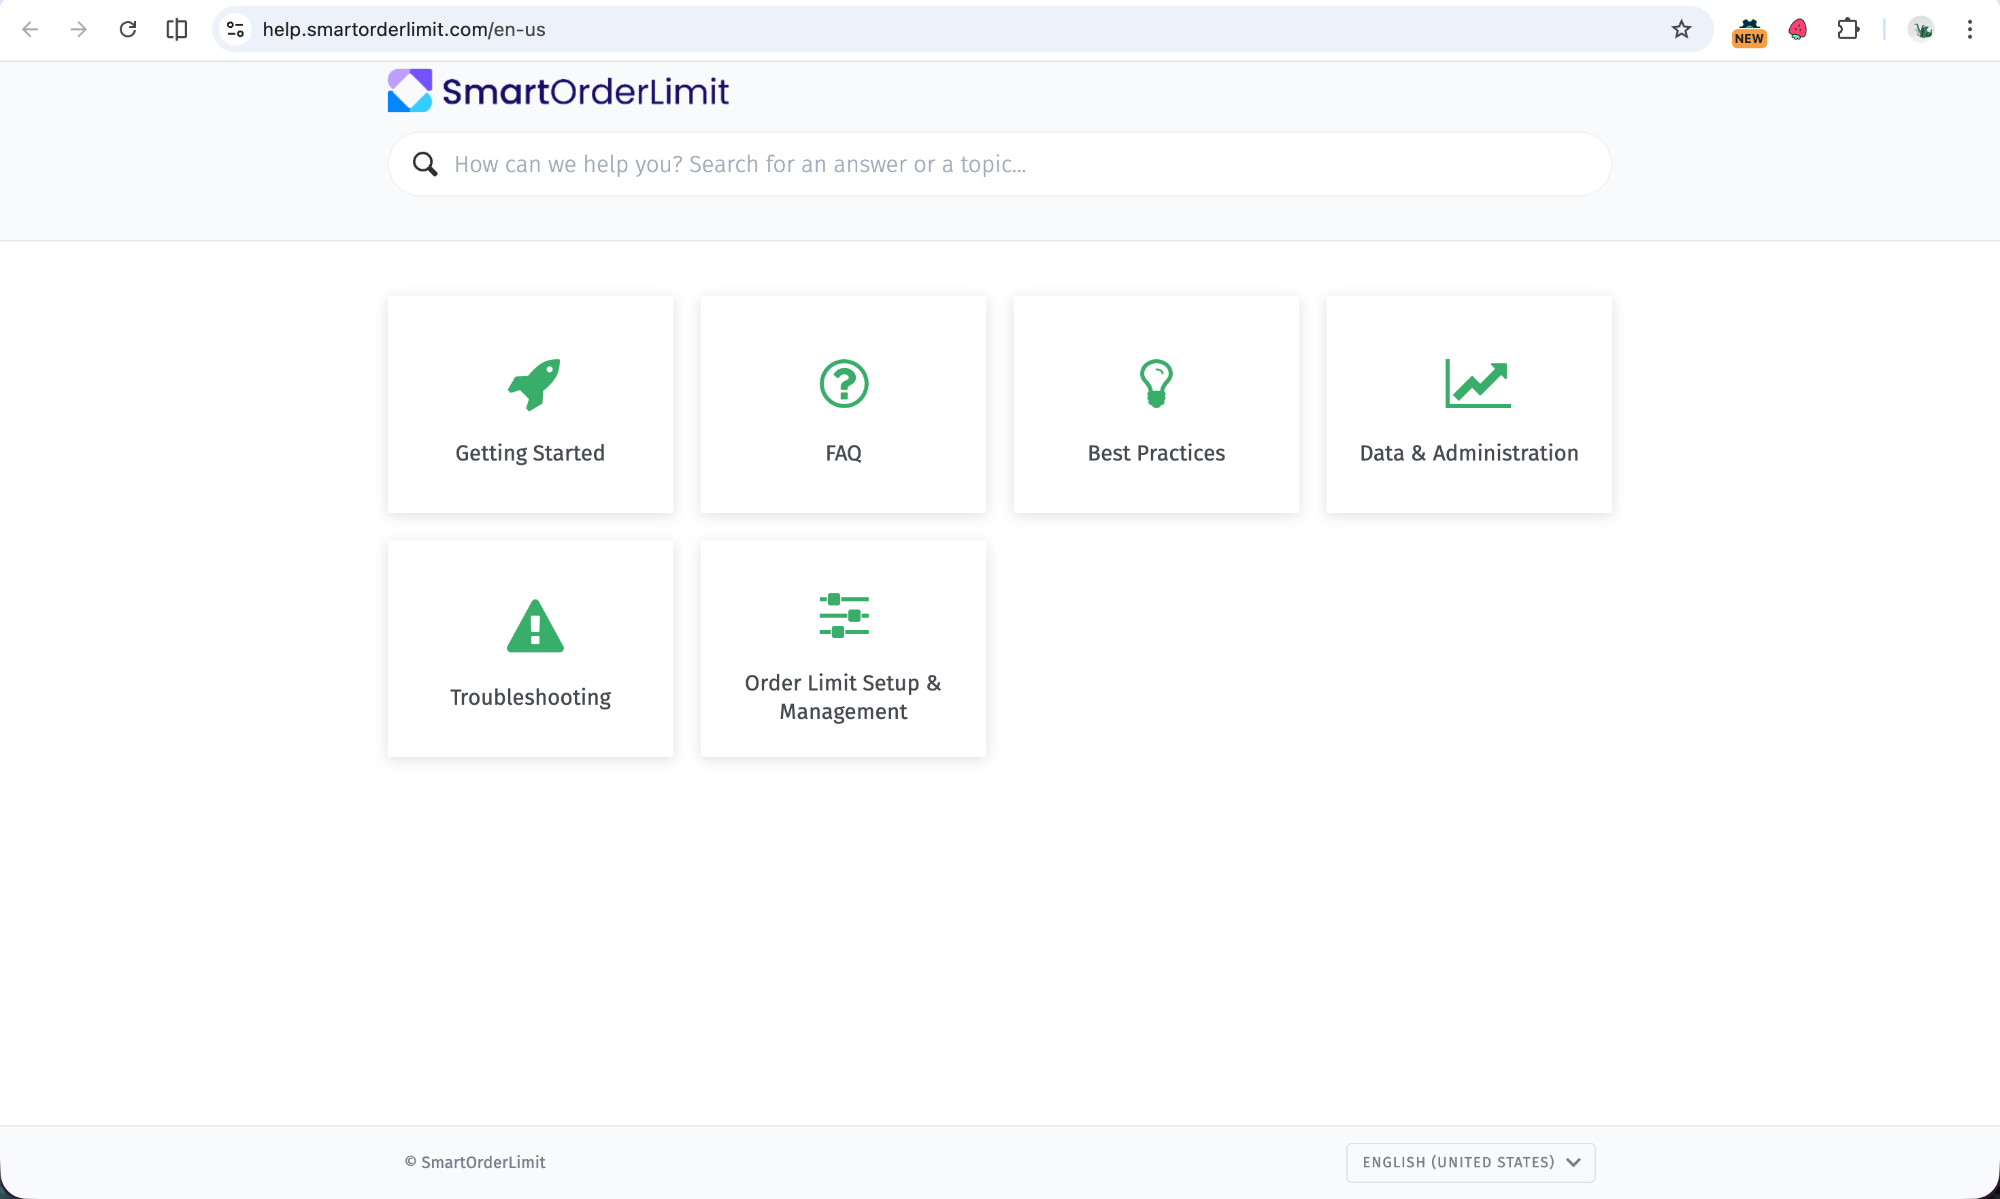Click the warning triangle Troubleshooting icon

click(x=535, y=627)
